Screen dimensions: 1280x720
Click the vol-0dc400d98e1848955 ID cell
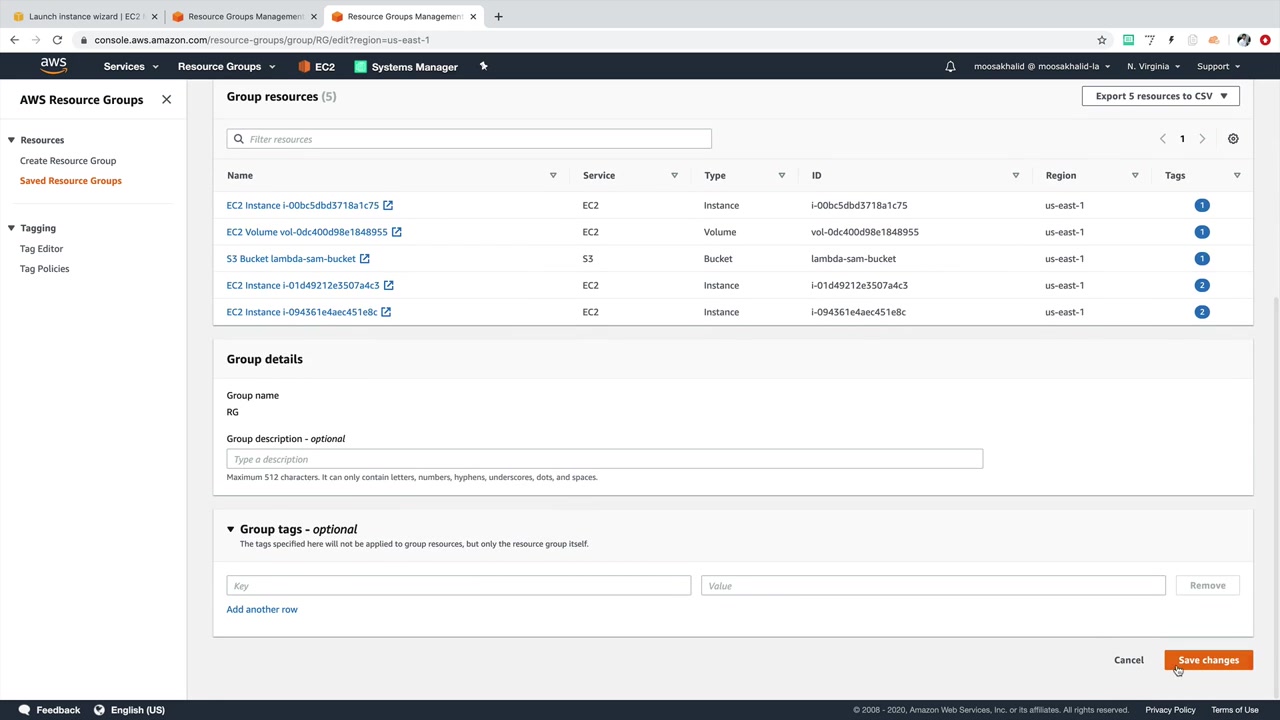[865, 232]
